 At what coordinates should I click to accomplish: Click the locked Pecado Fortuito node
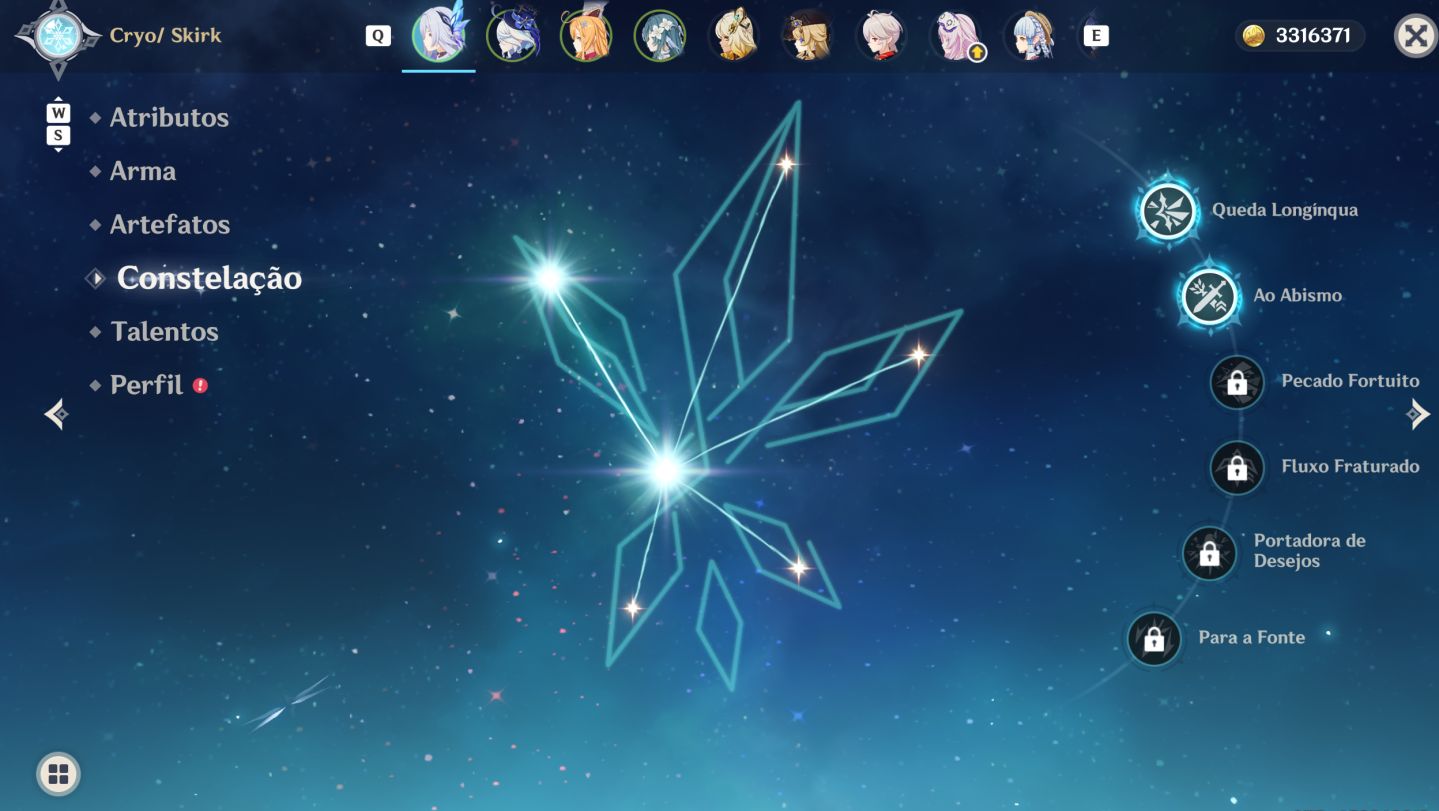coord(1237,382)
